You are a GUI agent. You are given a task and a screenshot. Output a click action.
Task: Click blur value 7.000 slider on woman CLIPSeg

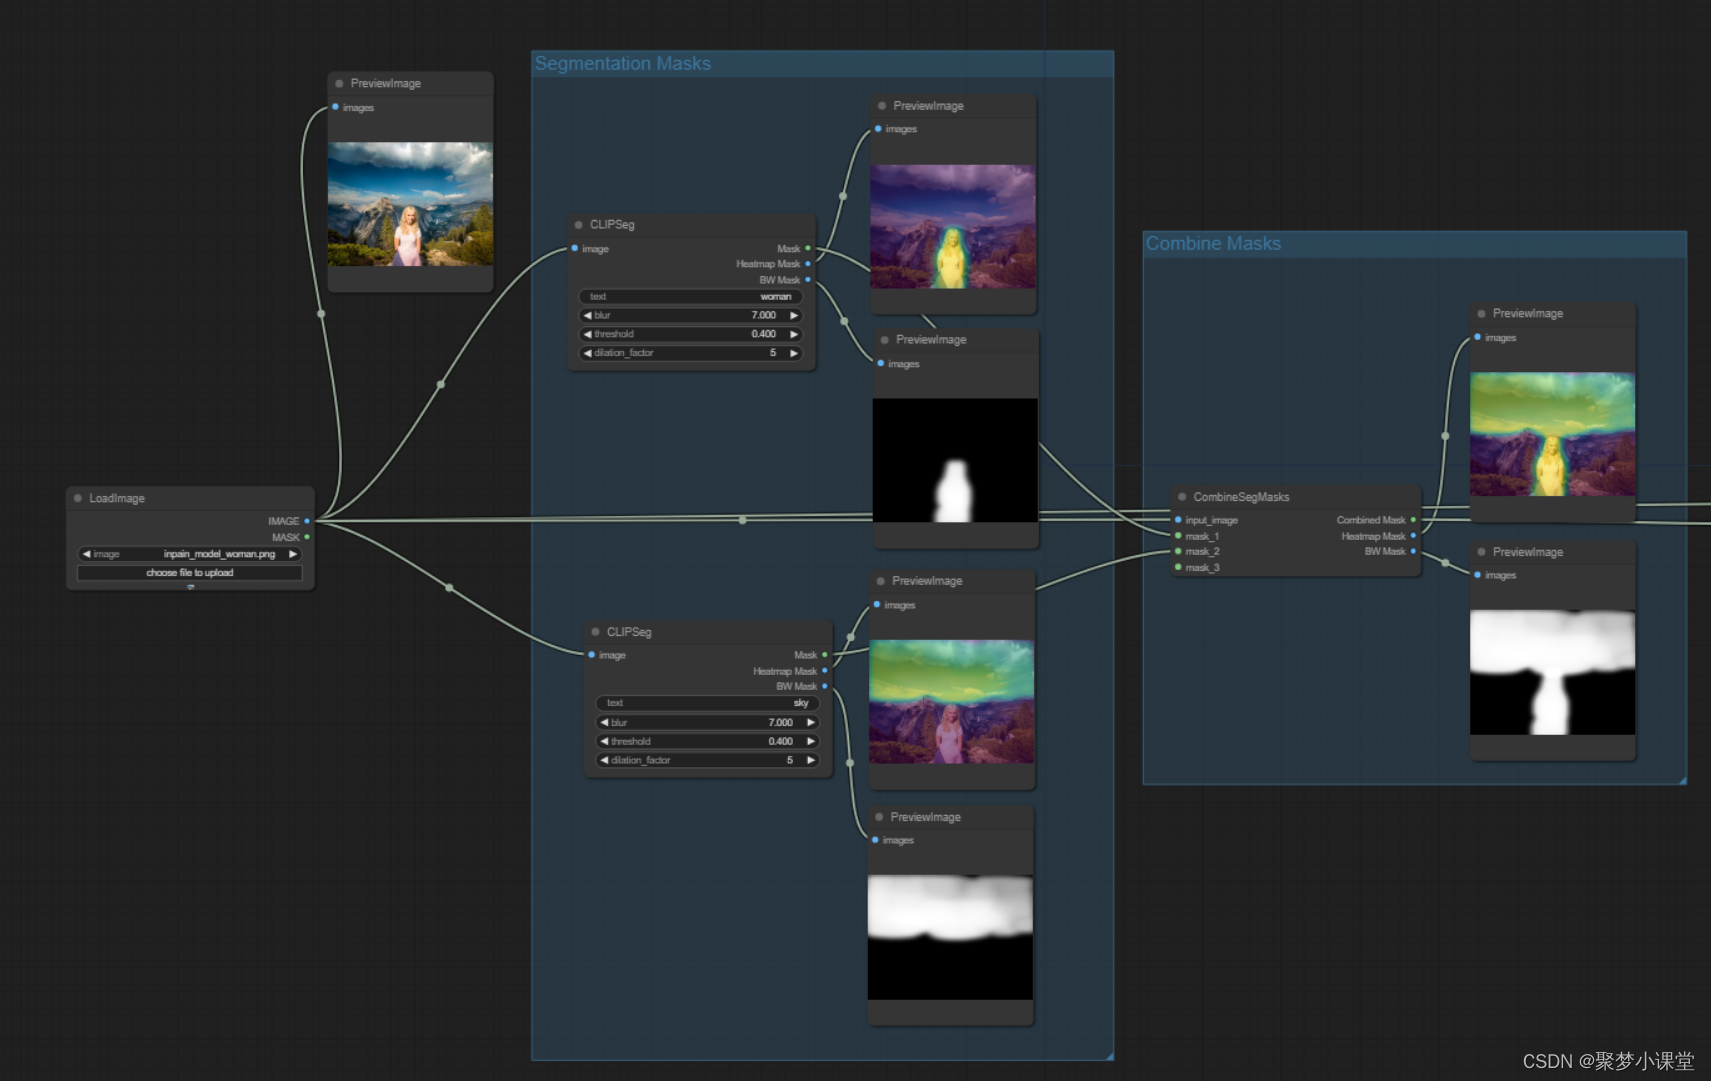point(691,316)
